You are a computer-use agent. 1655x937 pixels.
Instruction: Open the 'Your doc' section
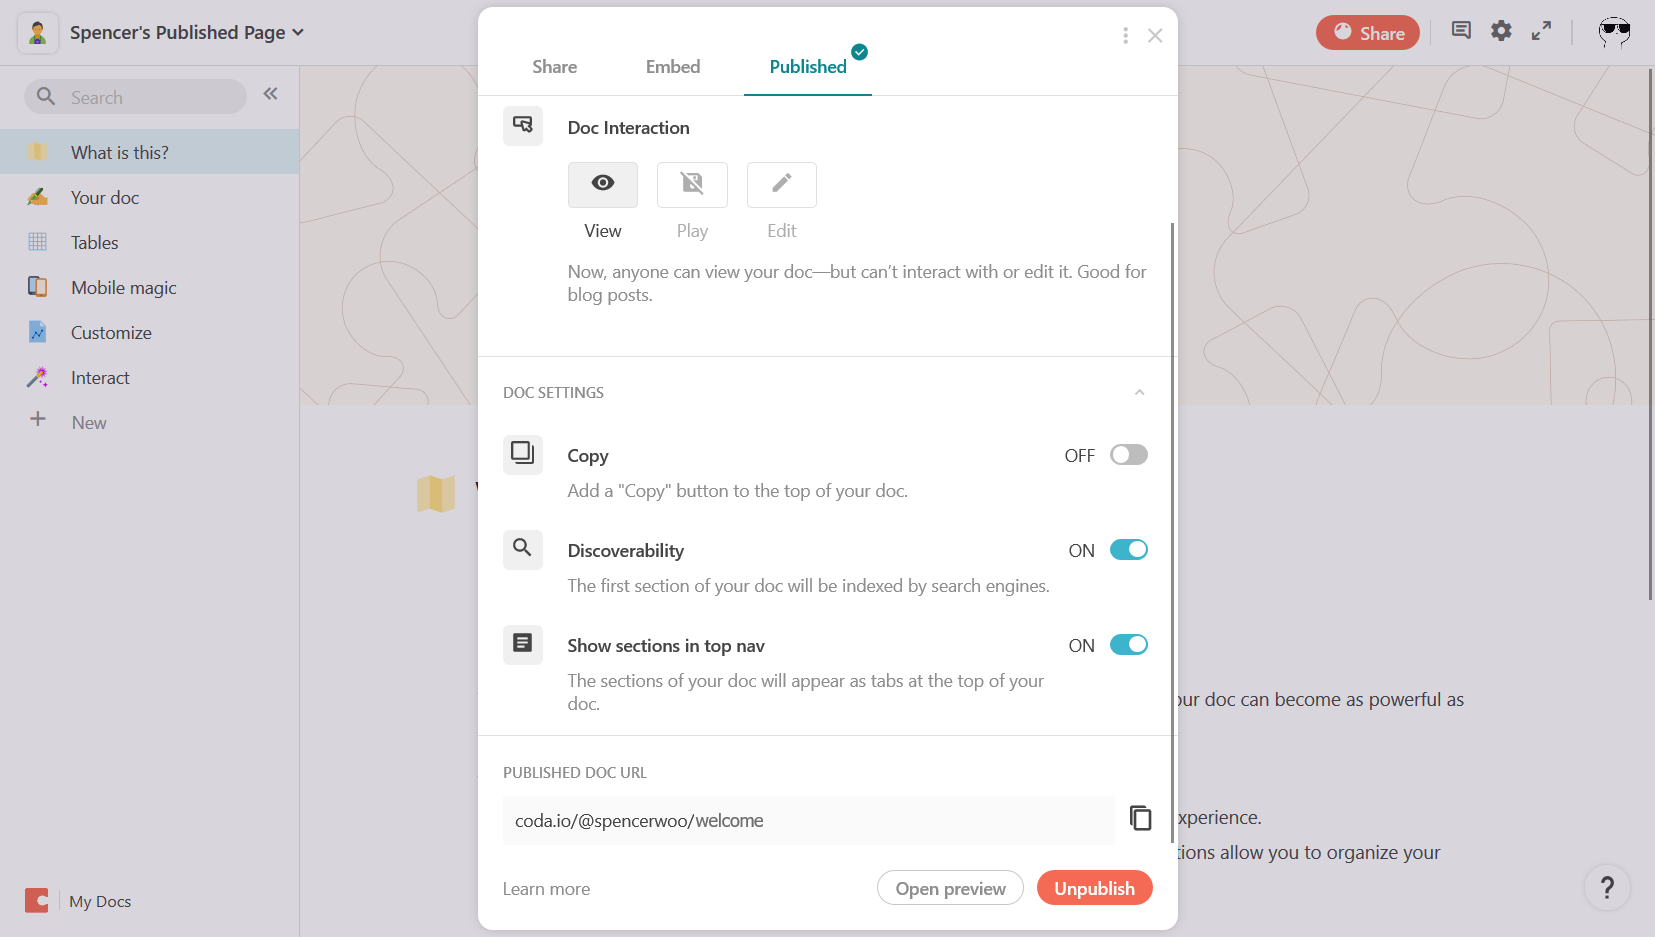[x=150, y=197]
